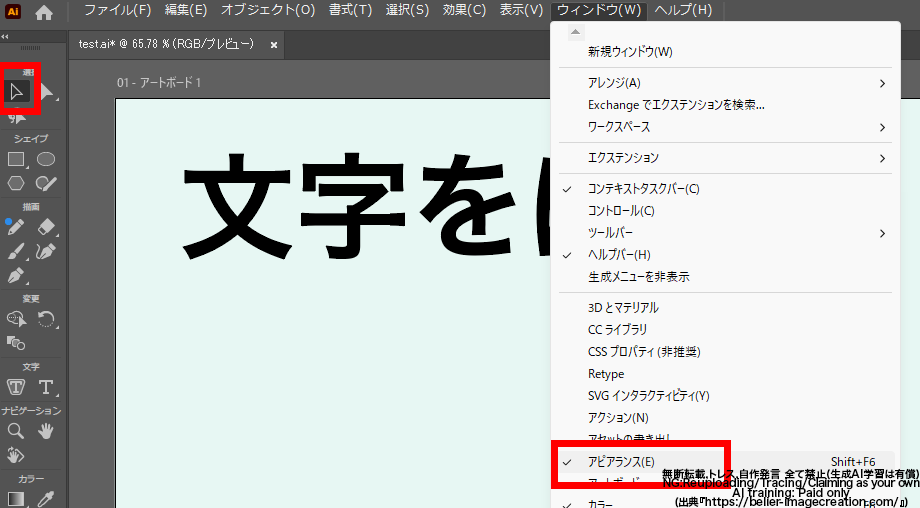Select the Pen tool
Viewport: 920px width, 508px height.
click(16, 275)
